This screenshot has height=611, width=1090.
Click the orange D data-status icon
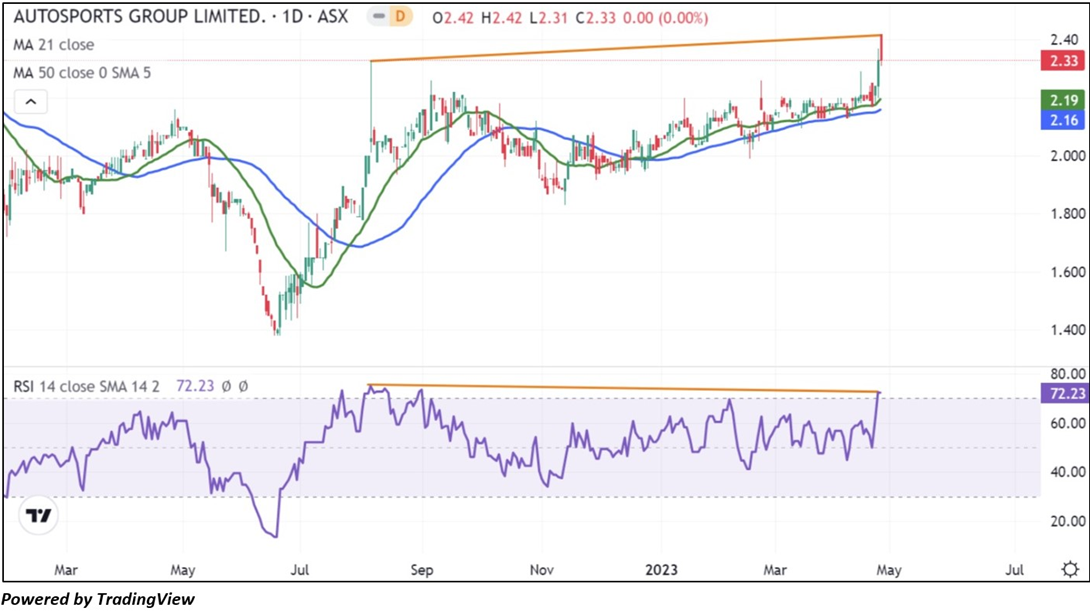tap(400, 16)
